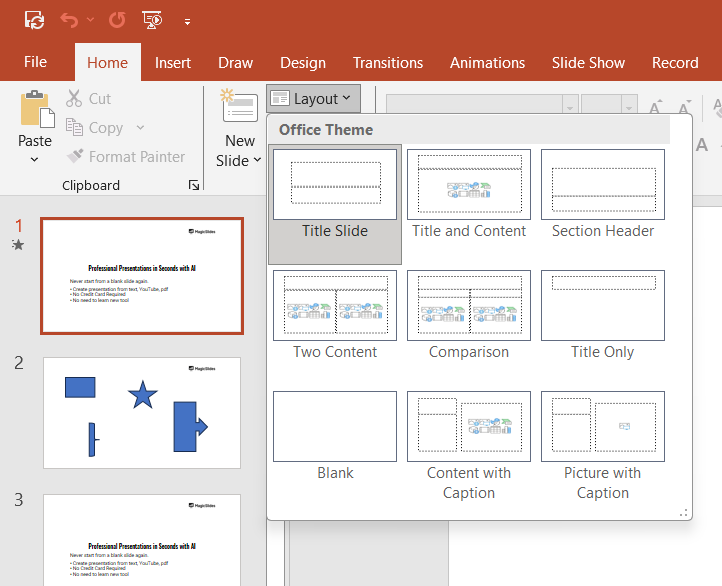The height and width of the screenshot is (586, 722).
Task: Switch to the Insert tab
Action: [x=173, y=62]
